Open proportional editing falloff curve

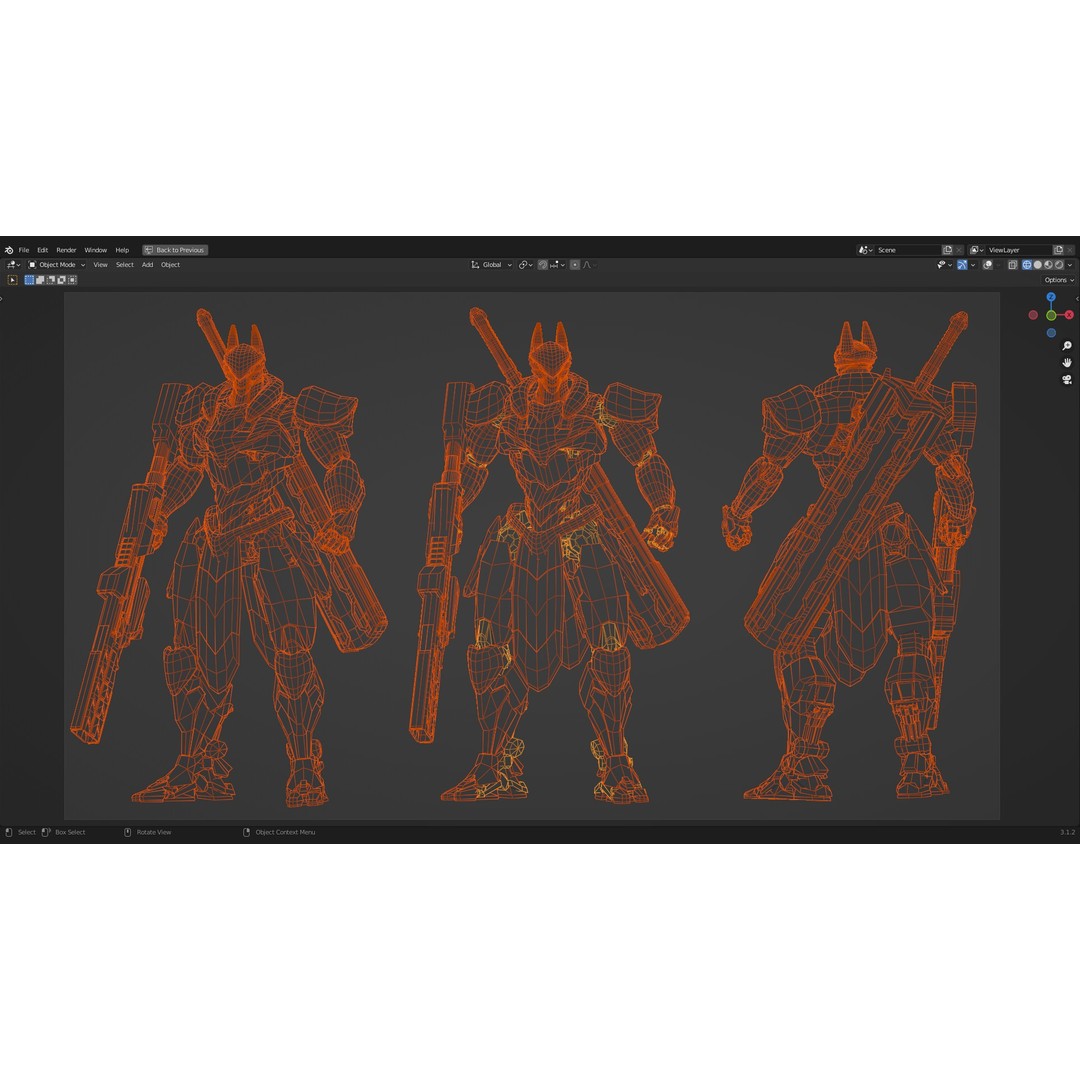pyautogui.click(x=590, y=264)
